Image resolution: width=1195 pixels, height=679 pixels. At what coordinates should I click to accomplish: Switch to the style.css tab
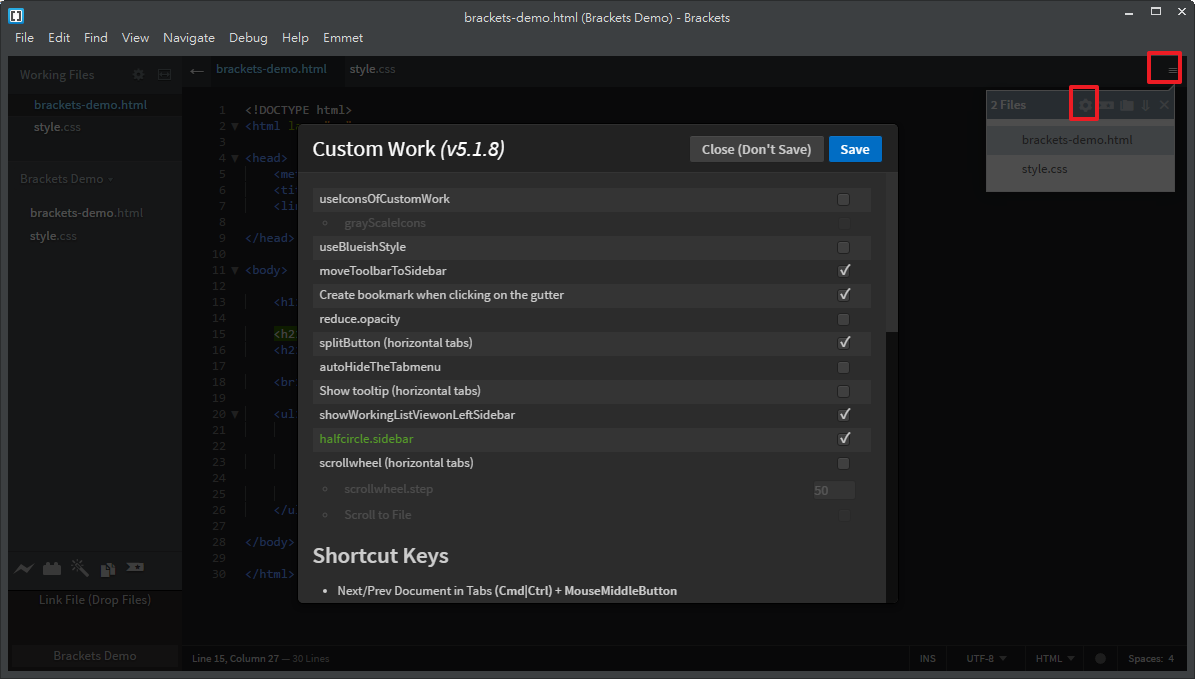pyautogui.click(x=372, y=69)
